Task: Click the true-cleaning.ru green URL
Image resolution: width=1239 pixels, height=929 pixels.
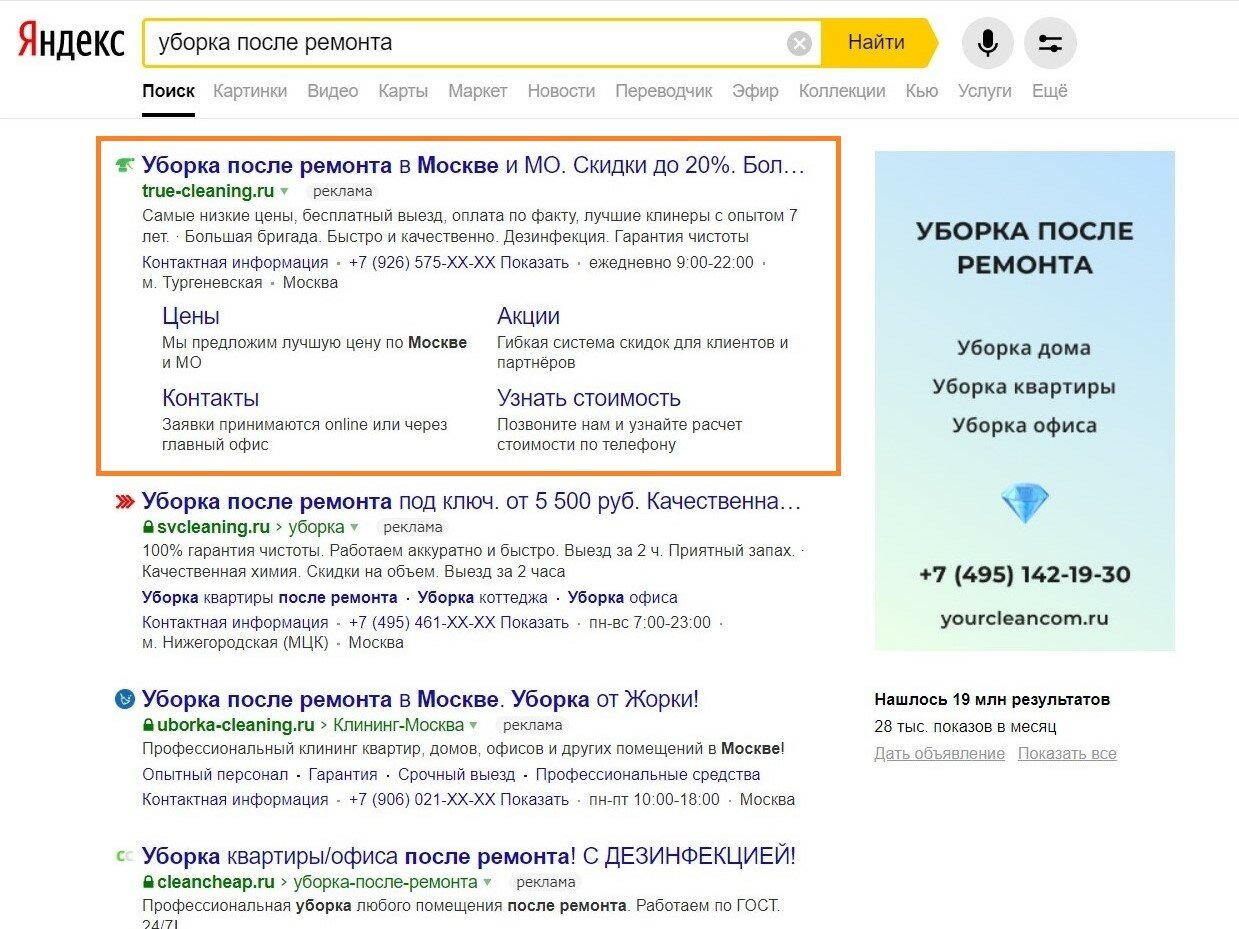Action: [208, 191]
